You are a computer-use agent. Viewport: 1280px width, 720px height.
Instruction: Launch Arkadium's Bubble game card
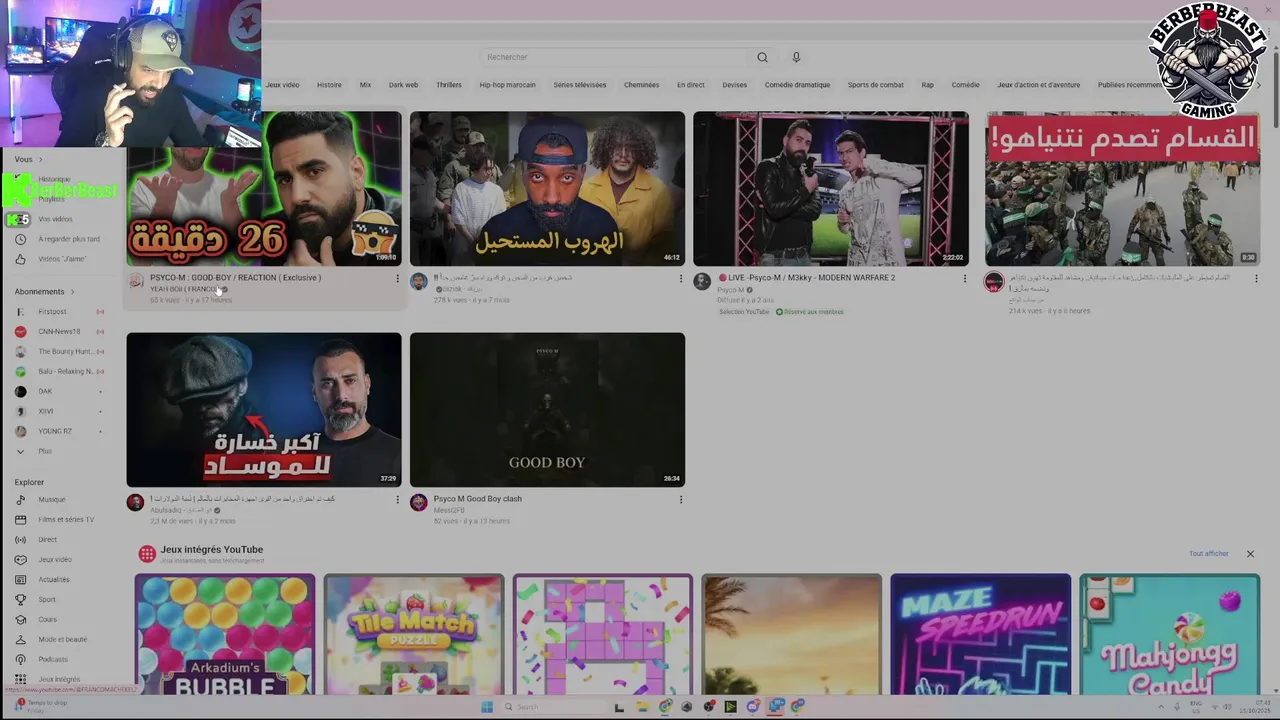click(225, 634)
